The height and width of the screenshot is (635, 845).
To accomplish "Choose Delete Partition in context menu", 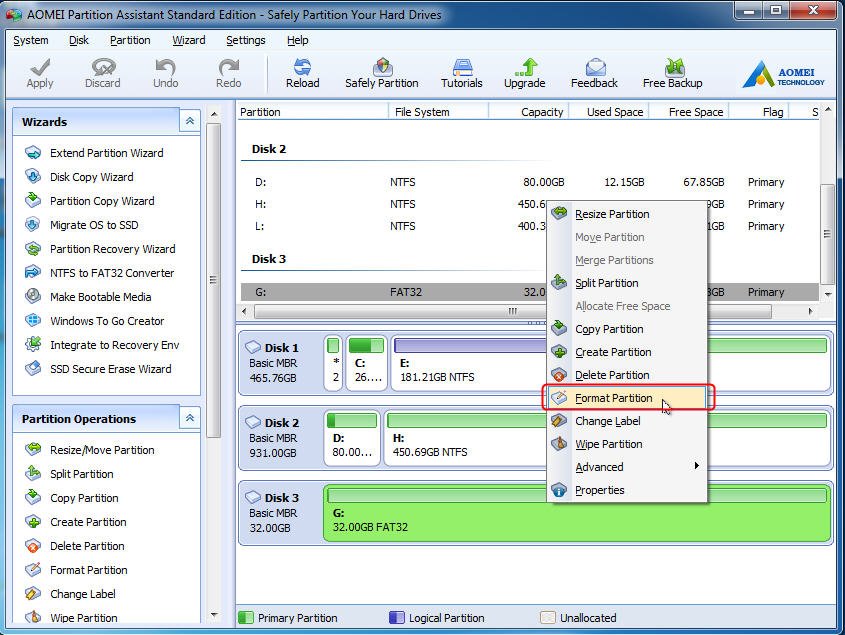I will pyautogui.click(x=627, y=375).
